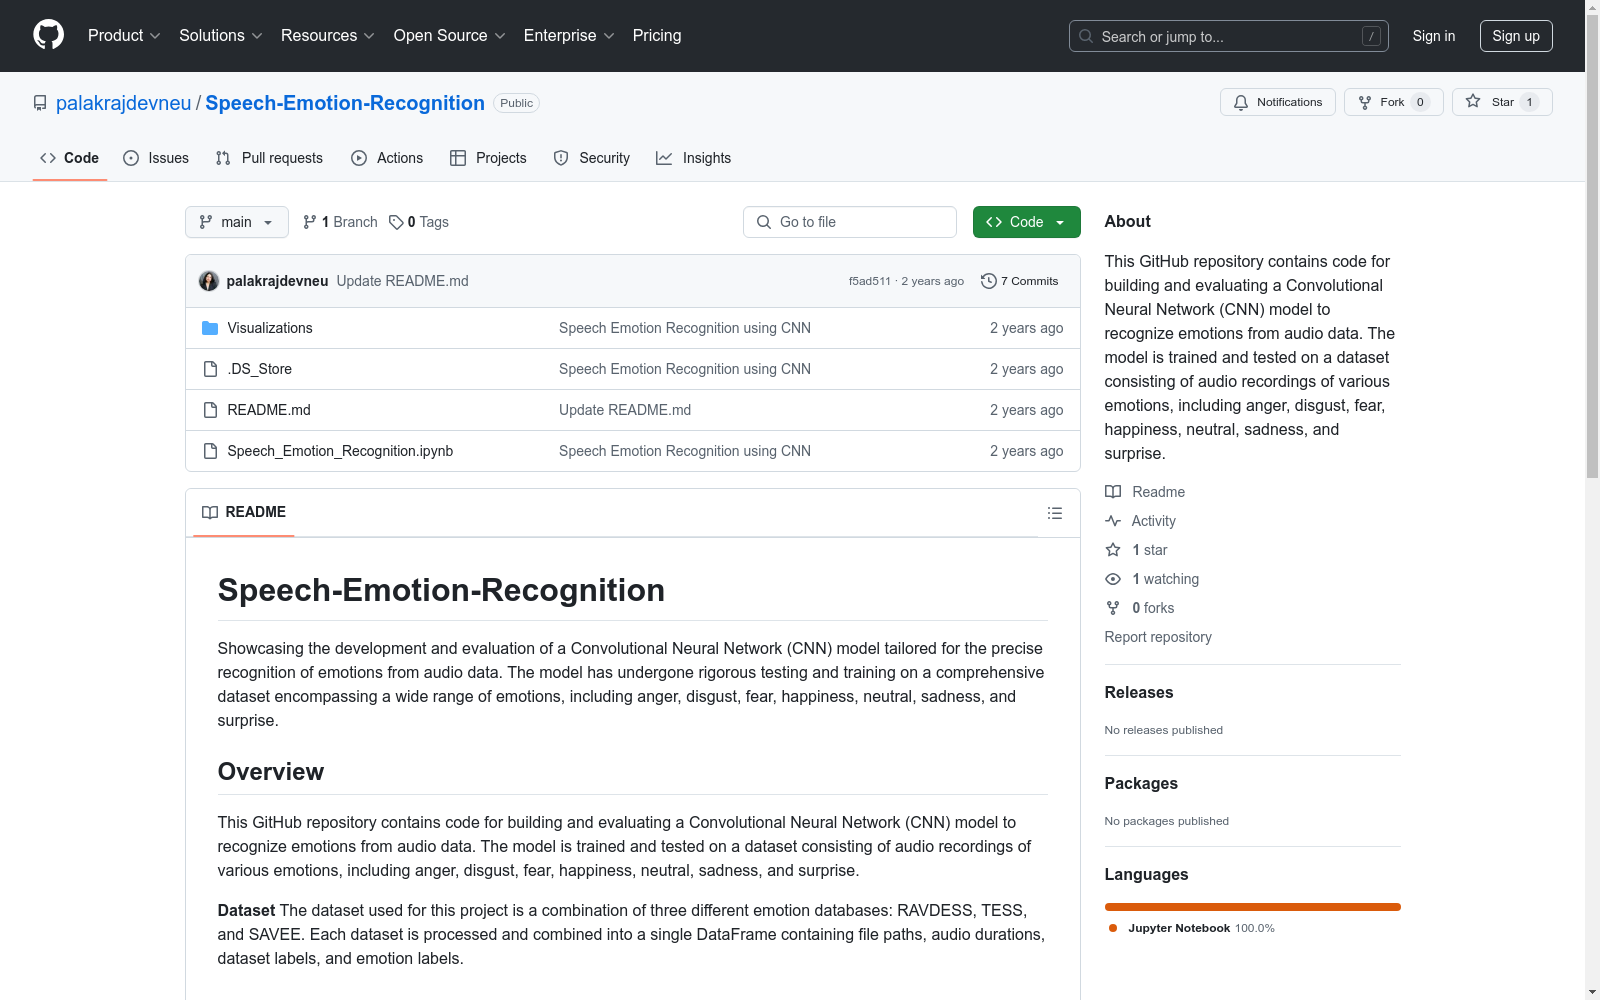Click the pulse icon next to Activity

[1113, 521]
